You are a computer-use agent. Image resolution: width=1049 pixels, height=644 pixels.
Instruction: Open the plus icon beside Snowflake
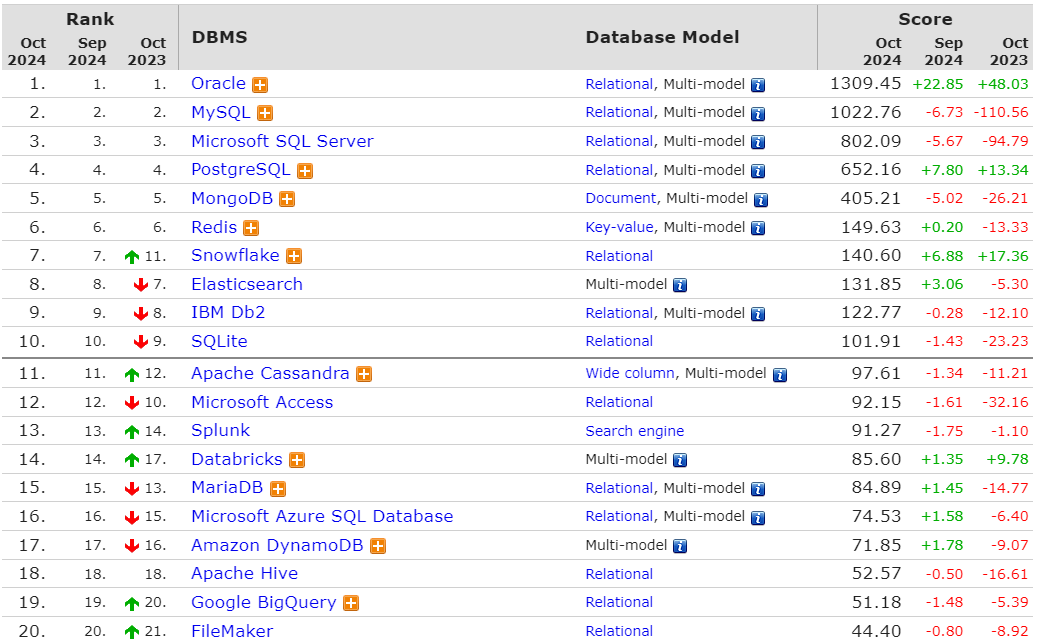click(294, 256)
